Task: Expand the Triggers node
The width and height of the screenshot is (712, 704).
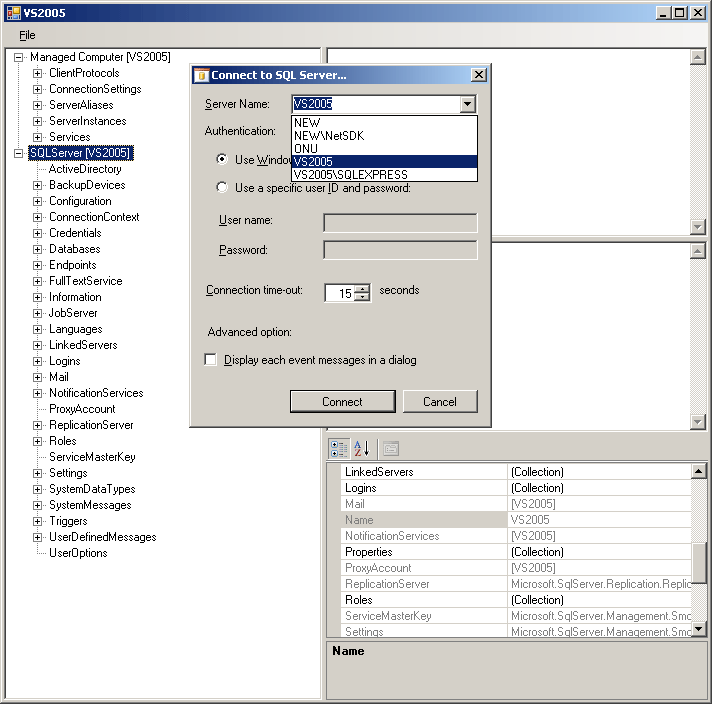Action: click(x=37, y=521)
